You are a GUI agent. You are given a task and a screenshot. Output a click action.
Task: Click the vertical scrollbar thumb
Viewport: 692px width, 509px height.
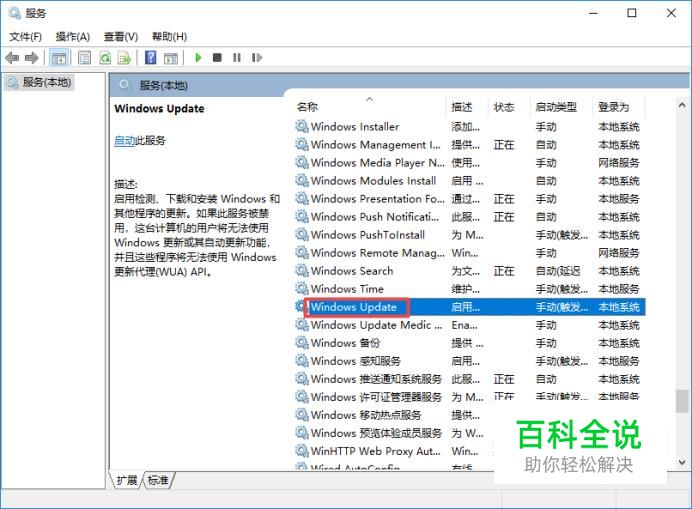click(x=682, y=401)
